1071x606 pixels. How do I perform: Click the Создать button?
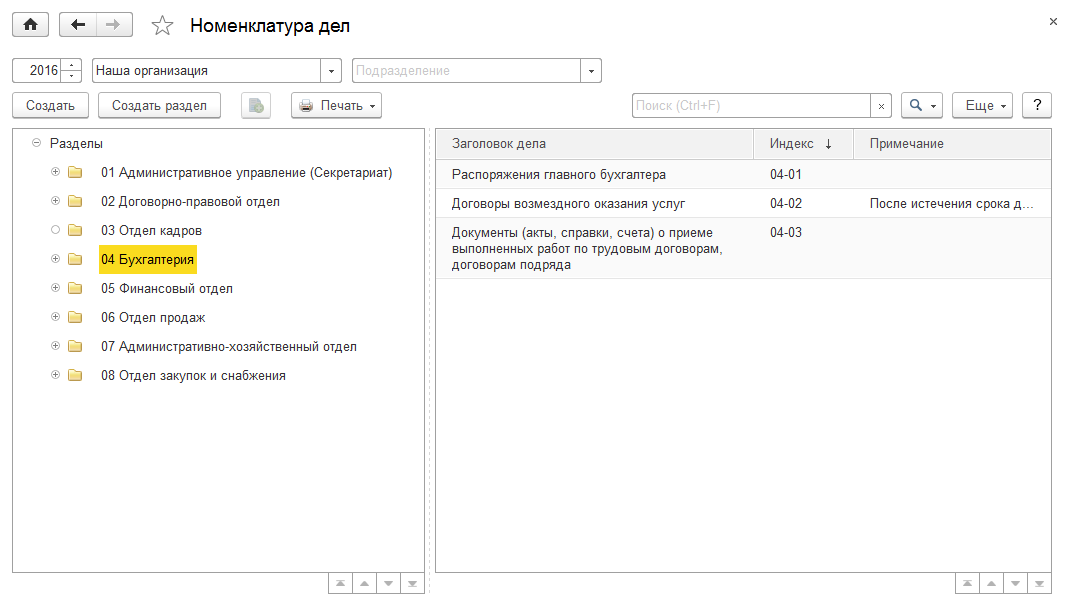[x=50, y=105]
